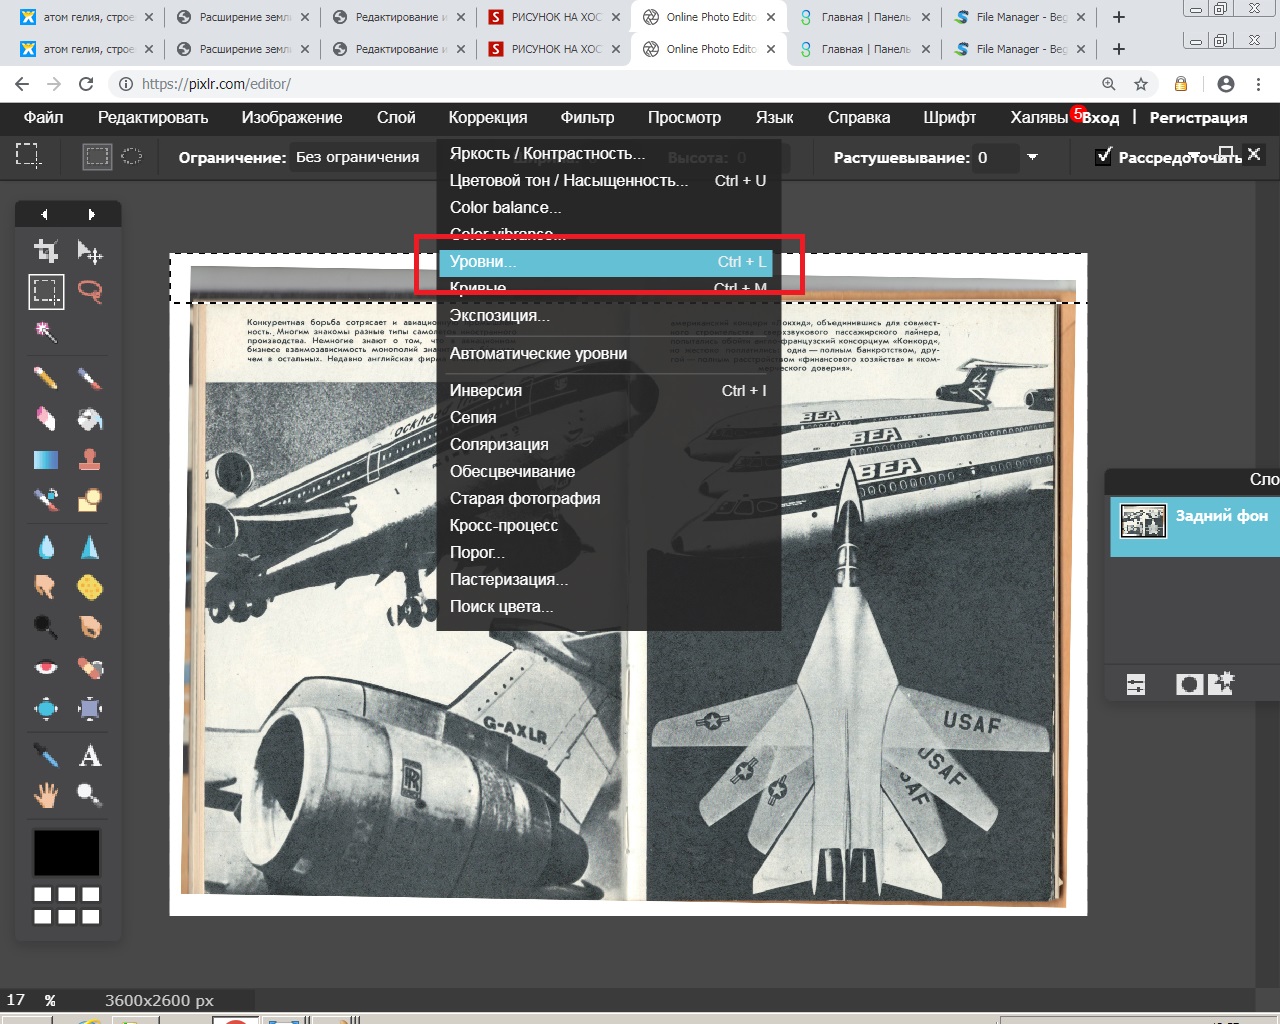Open layer settings in Layers panel

click(x=1136, y=685)
